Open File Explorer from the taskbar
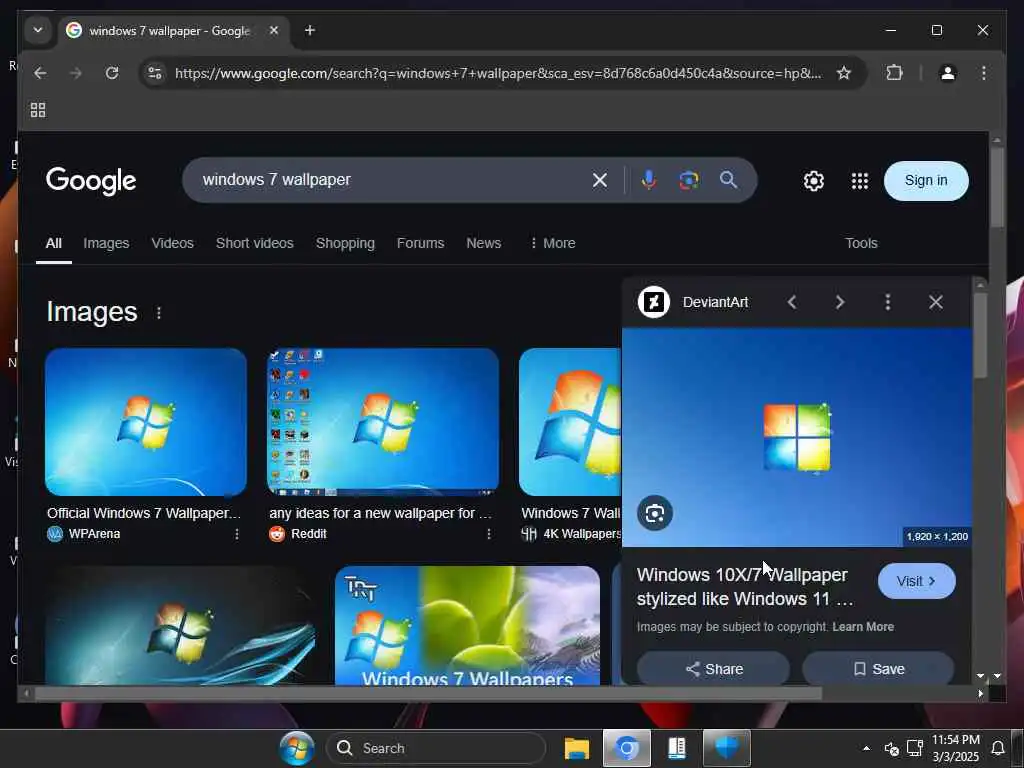This screenshot has height=768, width=1024. point(577,748)
